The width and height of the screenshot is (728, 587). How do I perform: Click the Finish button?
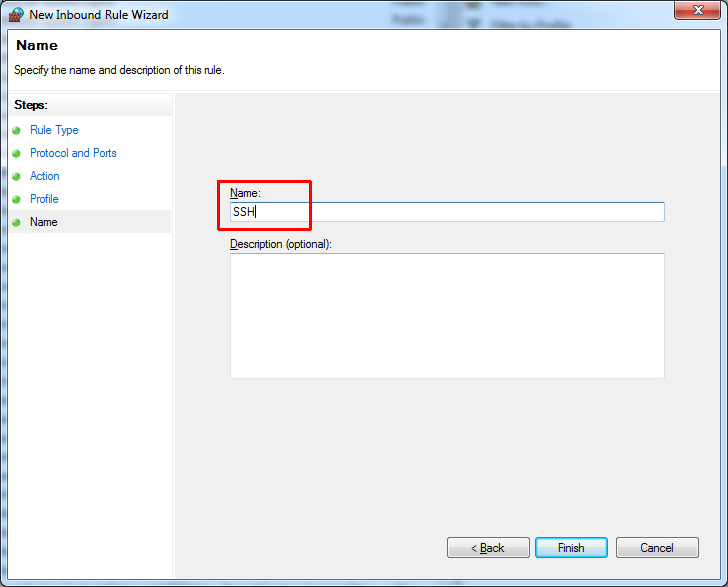pos(571,548)
